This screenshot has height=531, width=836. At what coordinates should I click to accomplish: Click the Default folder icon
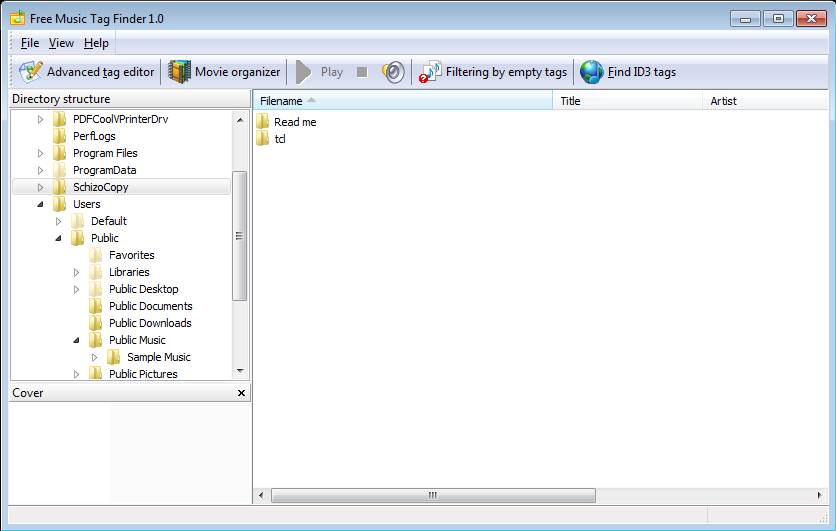point(78,221)
